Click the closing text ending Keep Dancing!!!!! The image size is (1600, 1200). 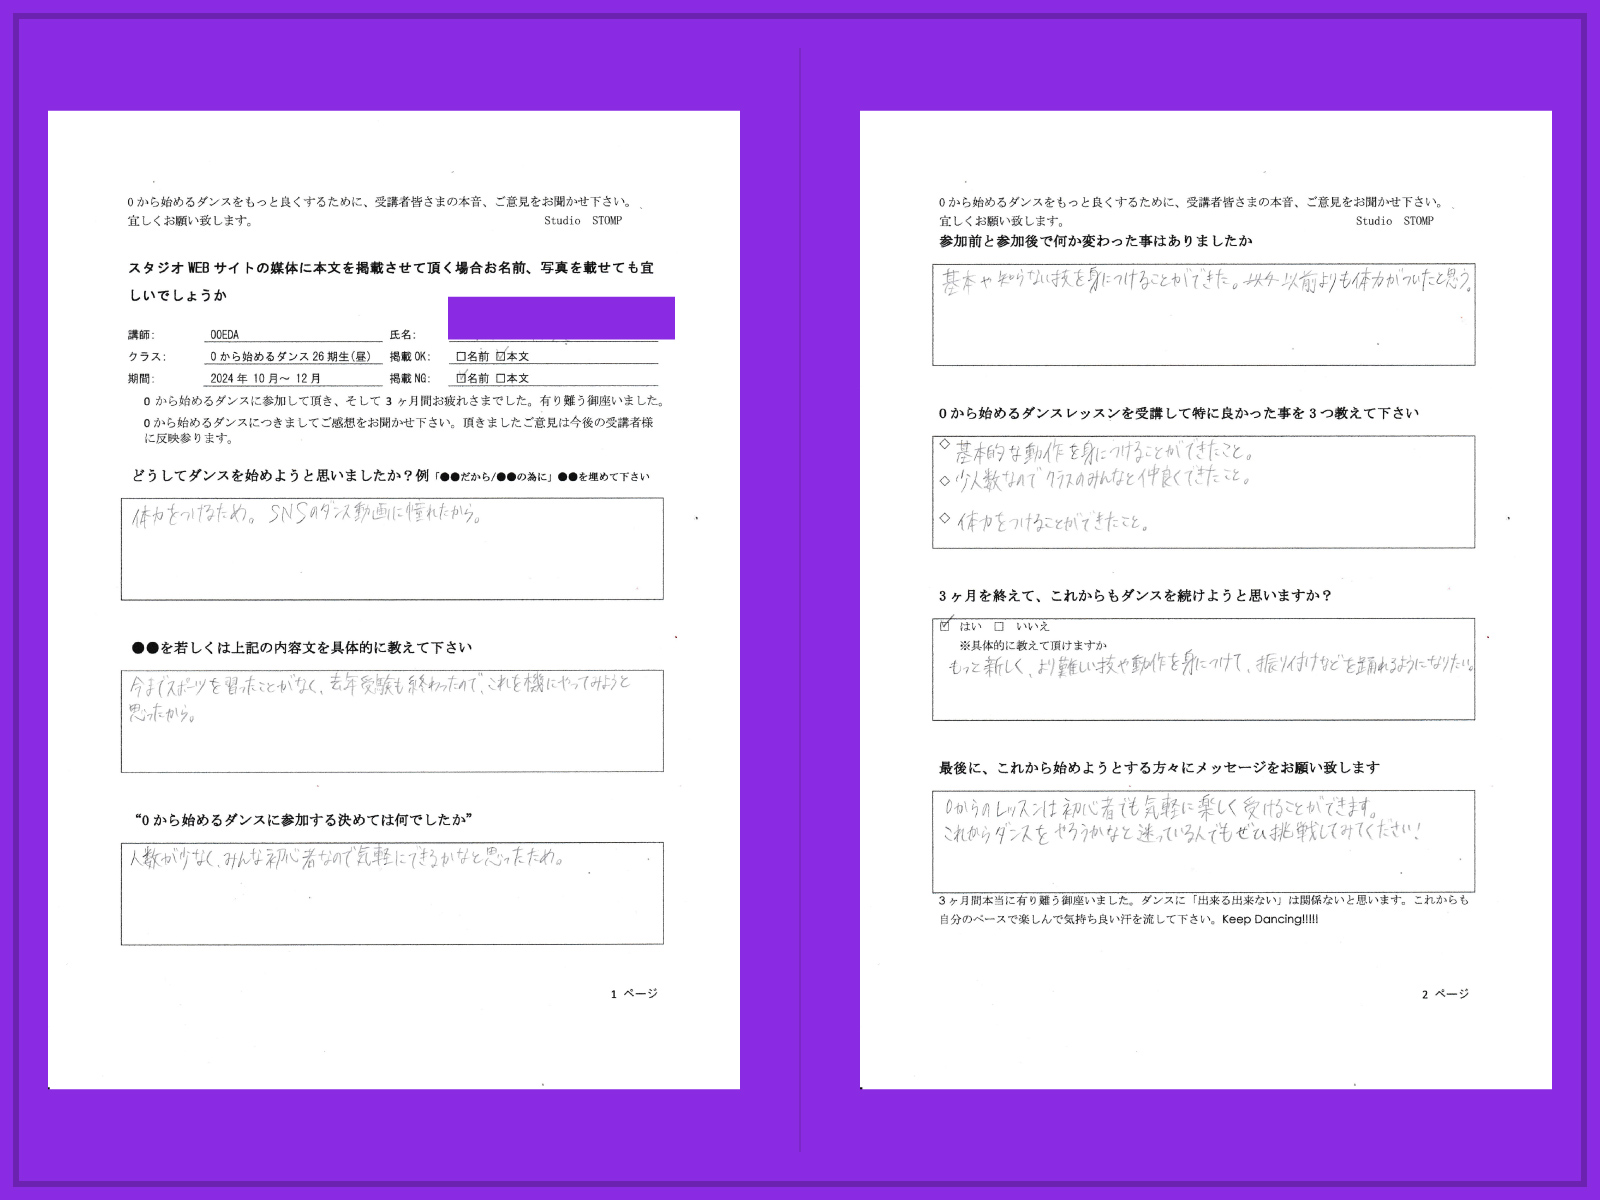tap(1204, 910)
